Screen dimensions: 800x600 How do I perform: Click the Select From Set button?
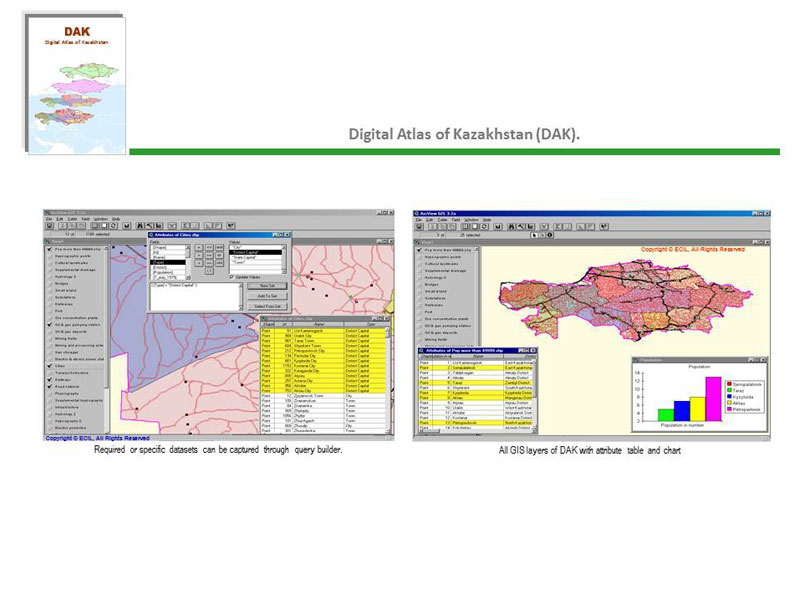(267, 306)
